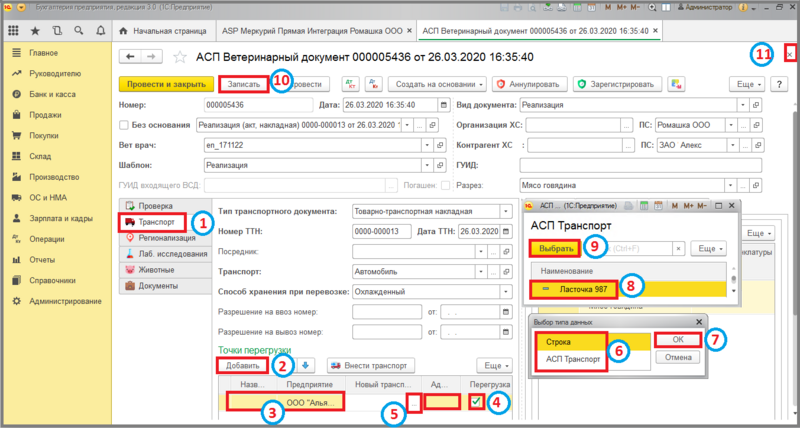Click the Зарегистрировать button
The height and width of the screenshot is (428, 800).
pyautogui.click(x=617, y=84)
